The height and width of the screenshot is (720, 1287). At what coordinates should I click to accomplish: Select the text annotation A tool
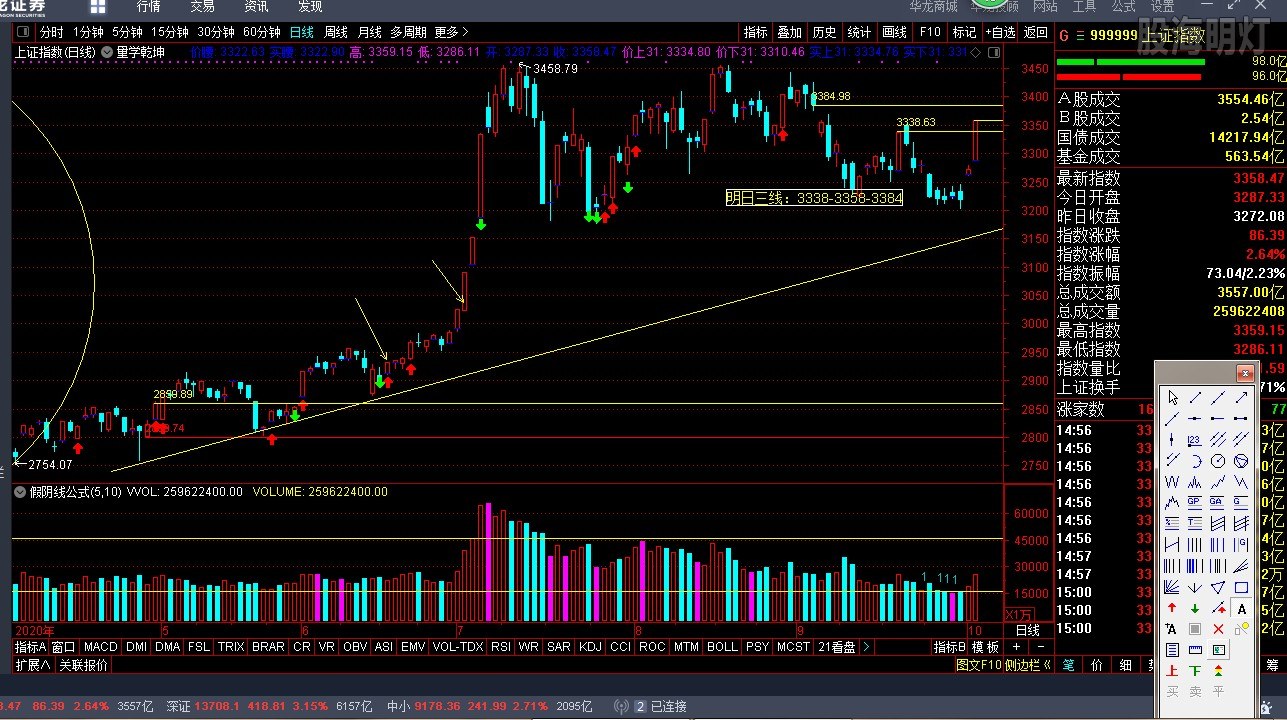[1241, 609]
